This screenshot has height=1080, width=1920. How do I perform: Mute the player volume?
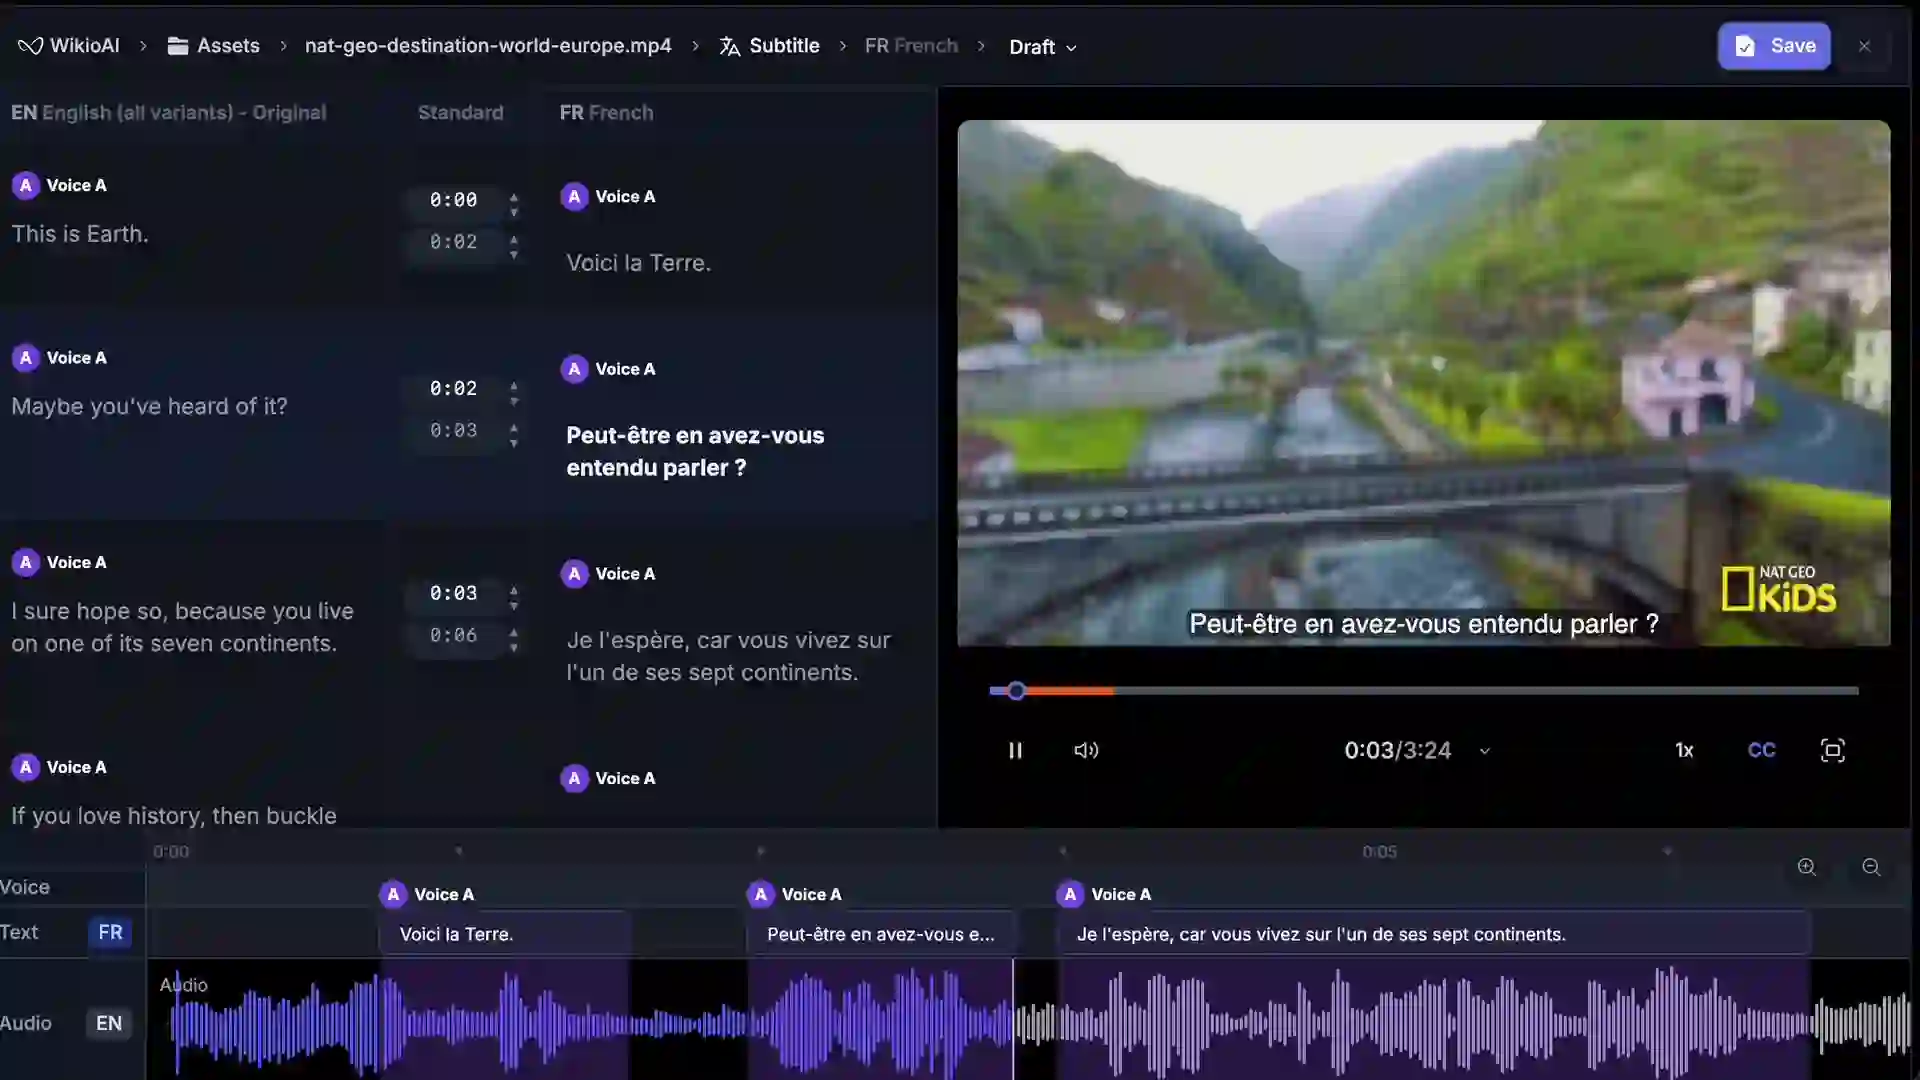click(x=1087, y=750)
